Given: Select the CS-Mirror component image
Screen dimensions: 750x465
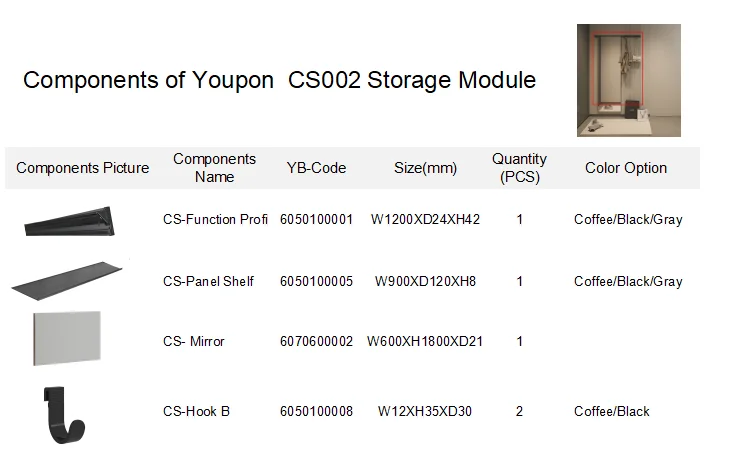Looking at the screenshot, I should coord(67,338).
